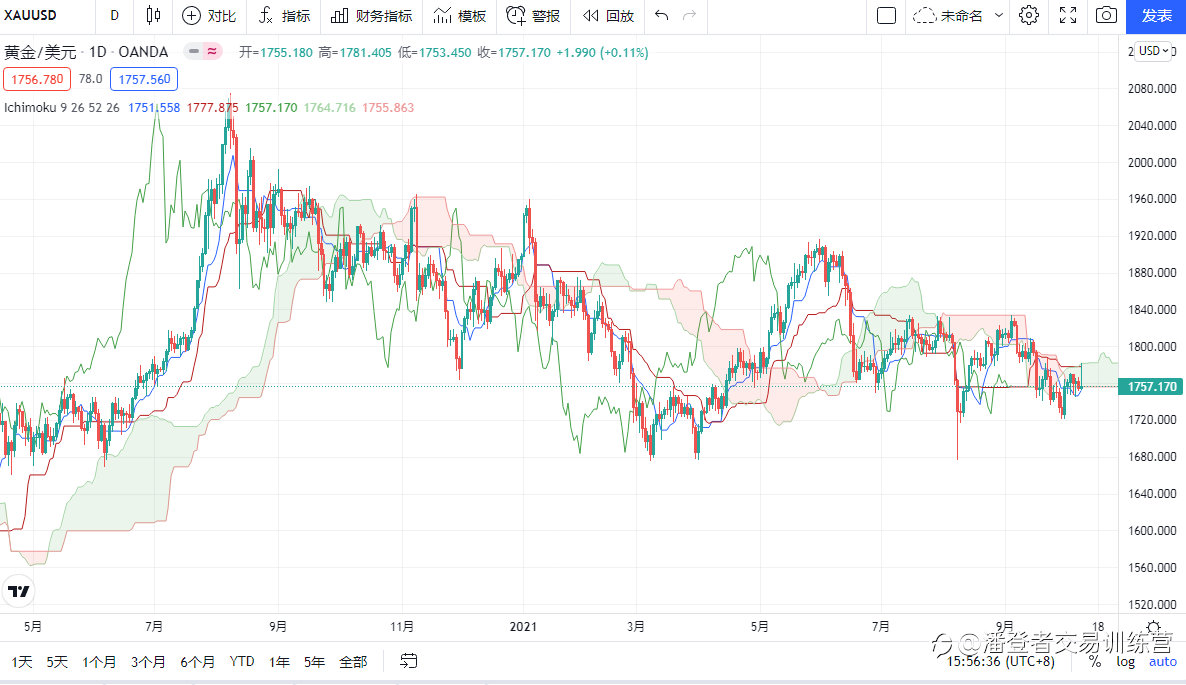1186x685 pixels.
Task: Open the D timeframe interval selector
Action: tap(114, 15)
